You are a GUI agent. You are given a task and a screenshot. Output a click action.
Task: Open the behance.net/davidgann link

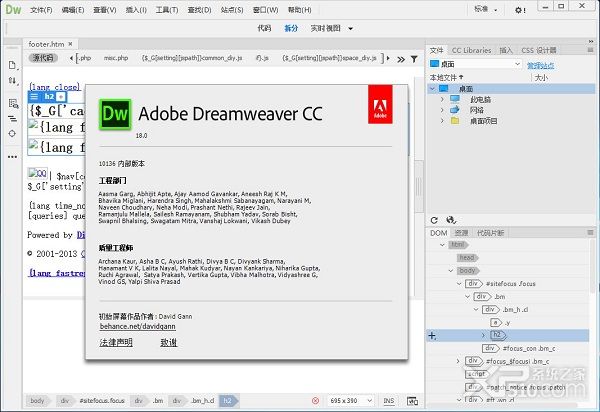[x=137, y=326]
